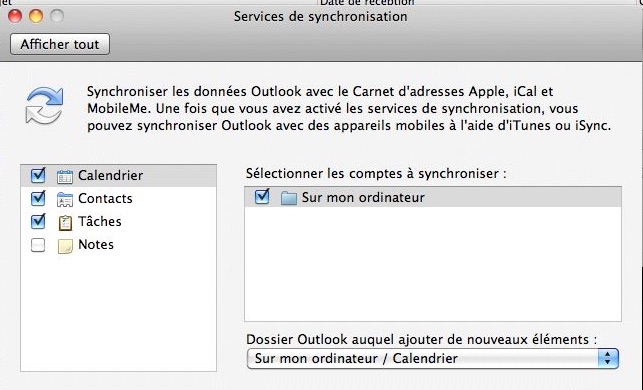Click the Afficher tout button

pyautogui.click(x=60, y=44)
